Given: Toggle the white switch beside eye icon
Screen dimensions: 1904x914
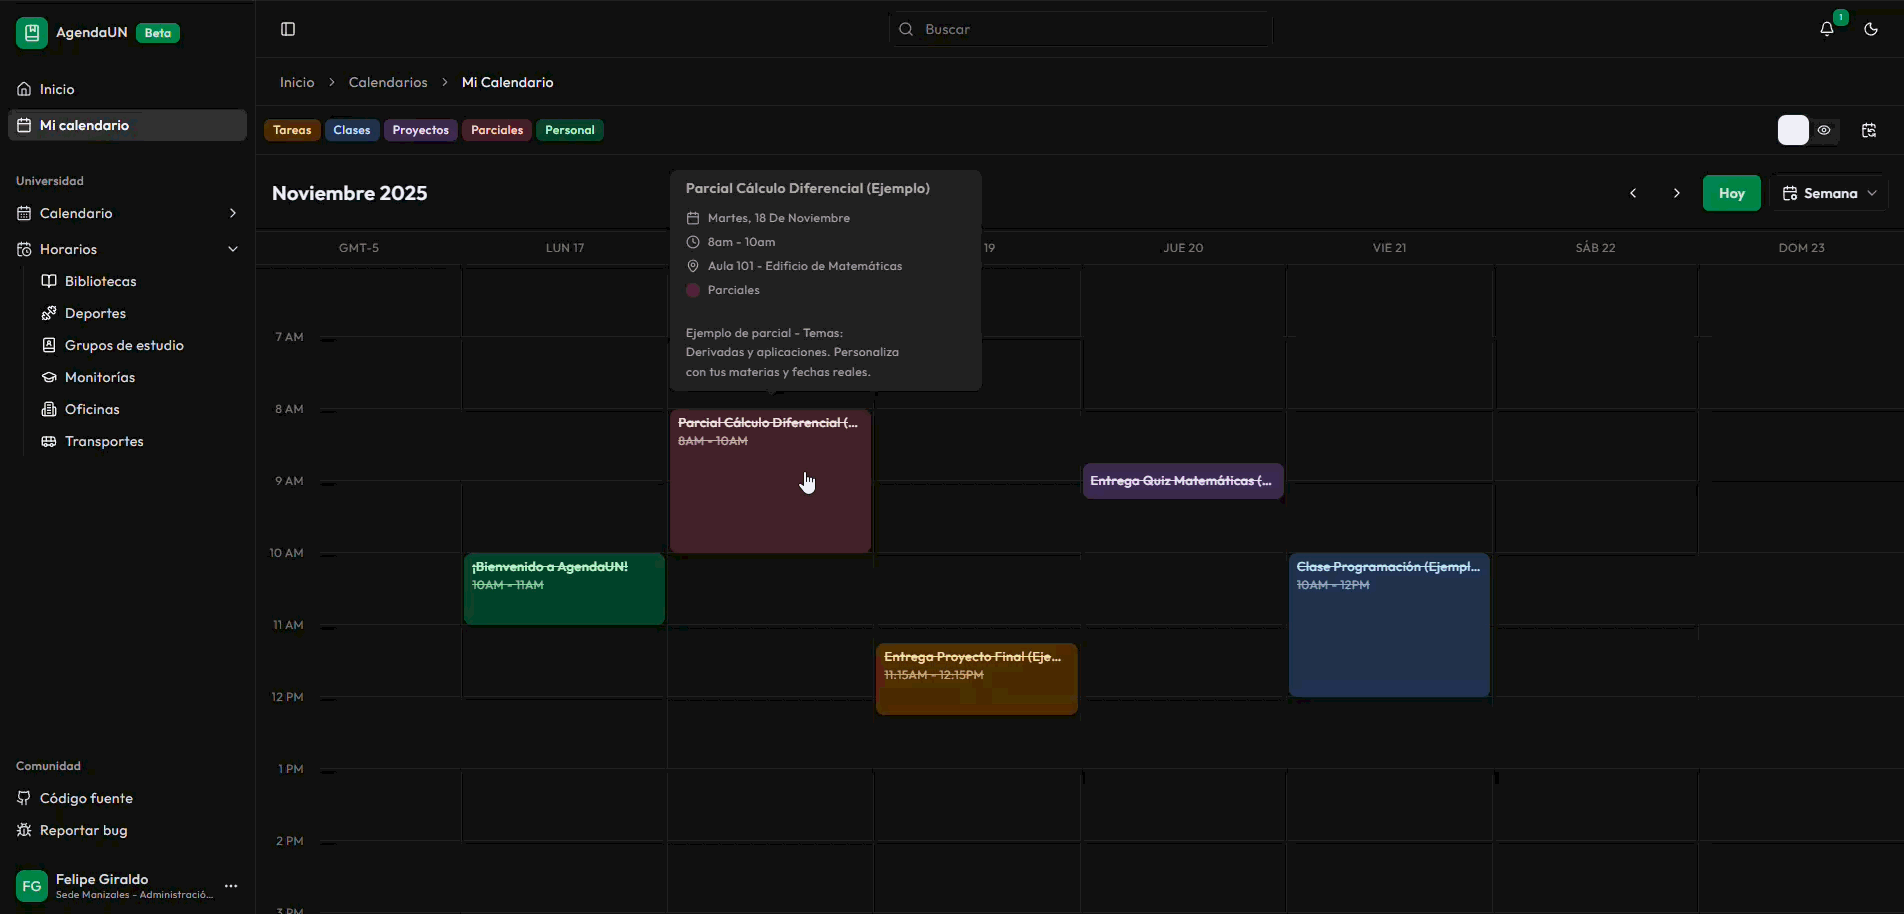Looking at the screenshot, I should (1793, 130).
